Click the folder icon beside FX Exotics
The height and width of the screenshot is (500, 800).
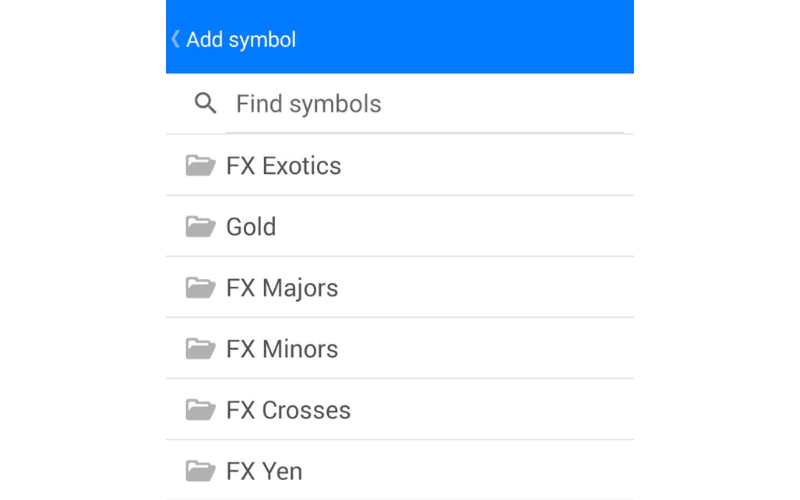[200, 165]
